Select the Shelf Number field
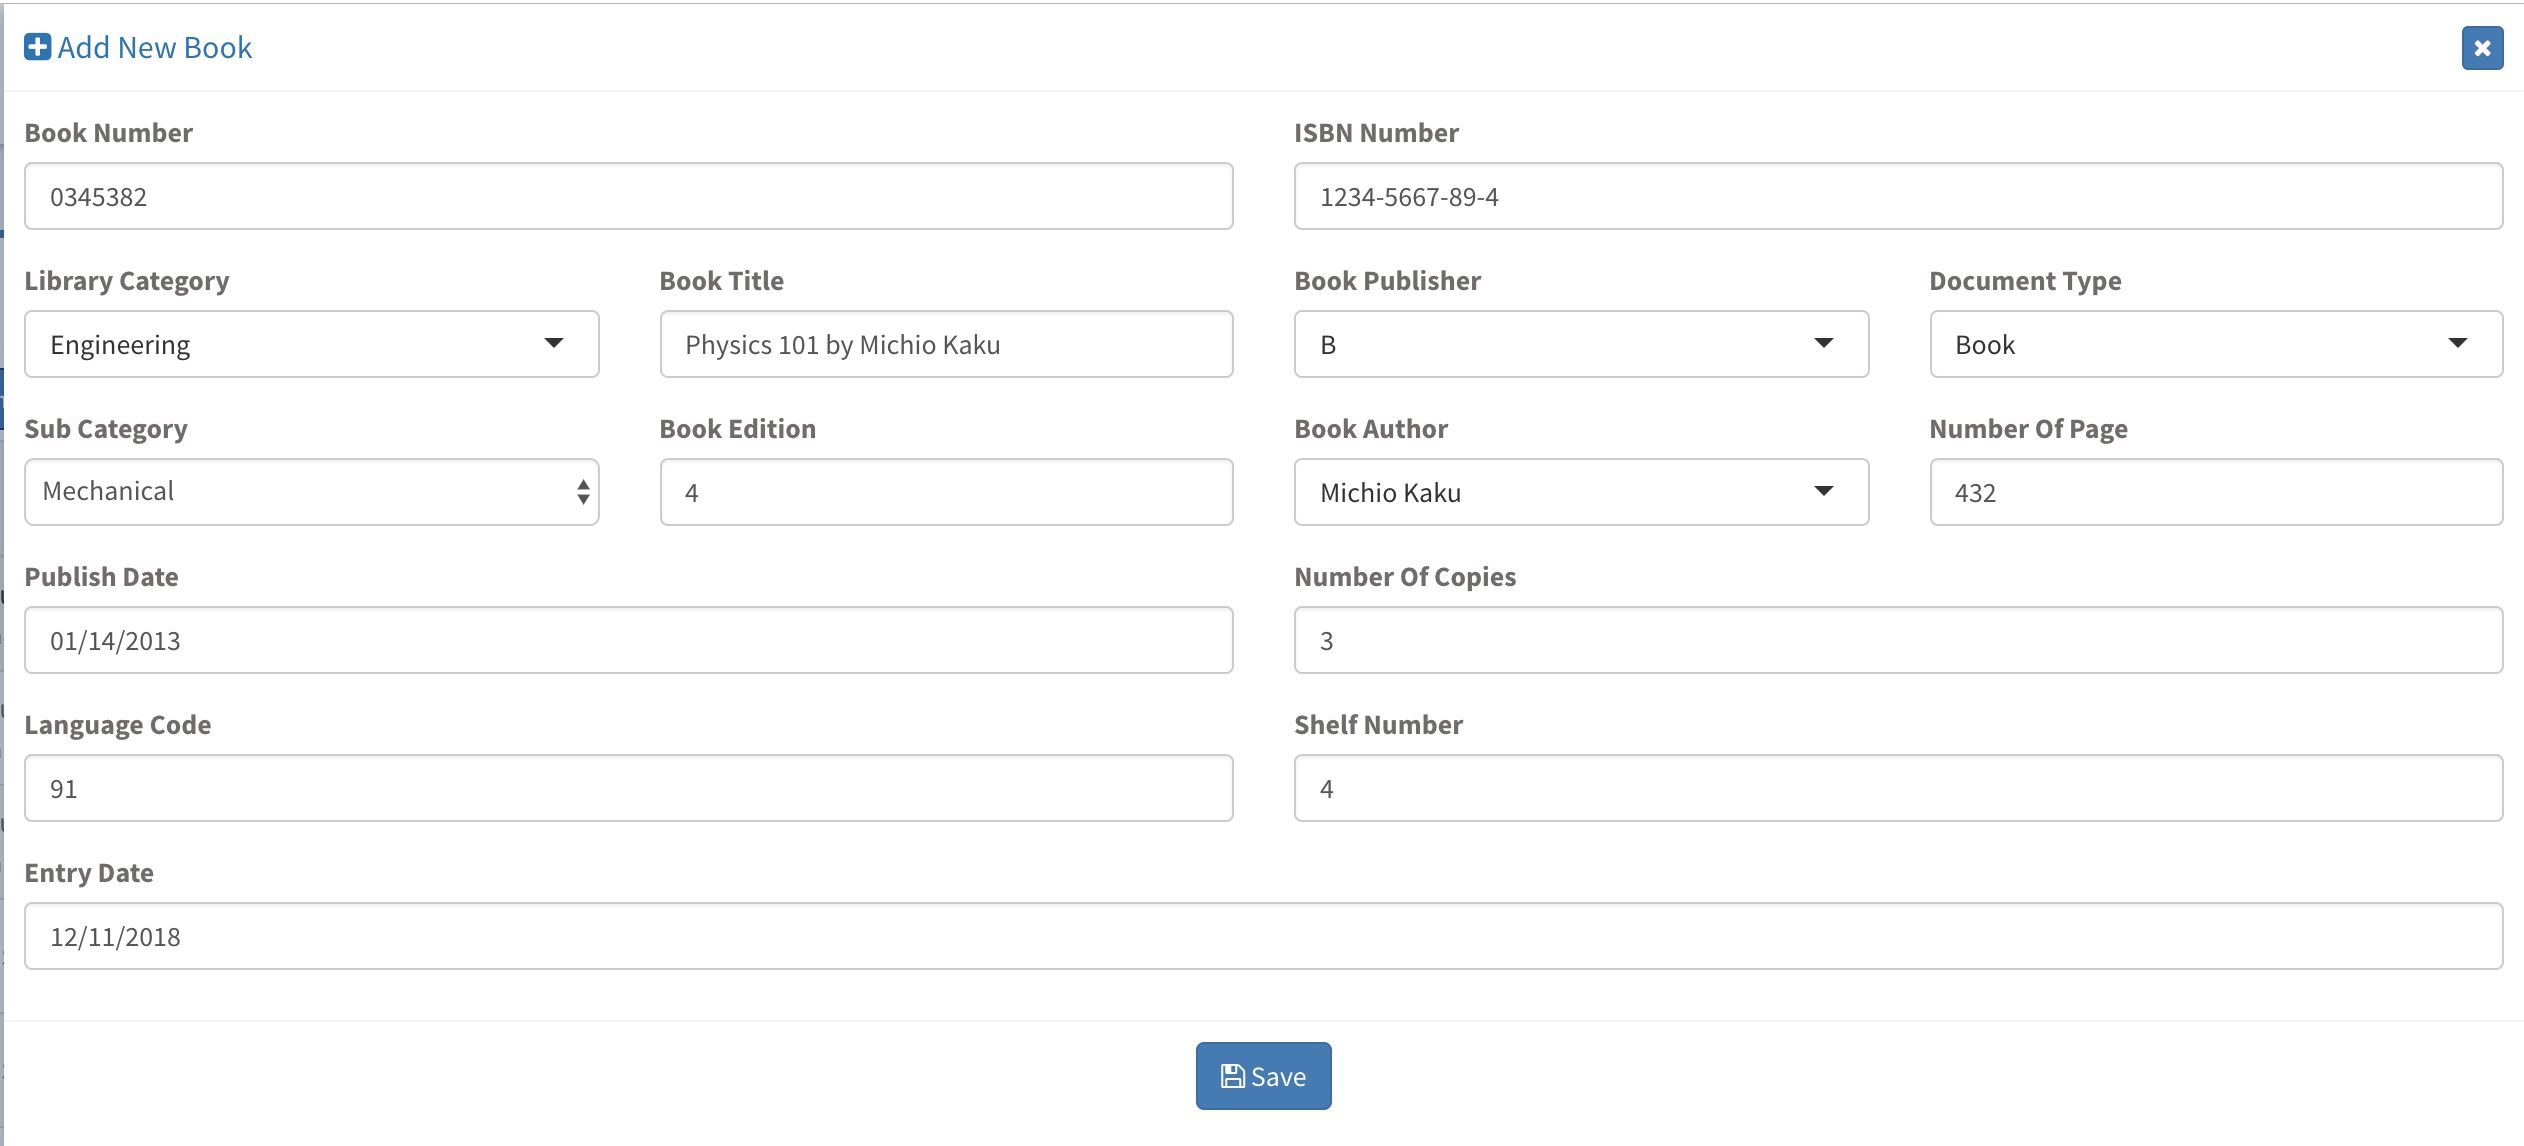This screenshot has width=2524, height=1146. pyautogui.click(x=1897, y=788)
